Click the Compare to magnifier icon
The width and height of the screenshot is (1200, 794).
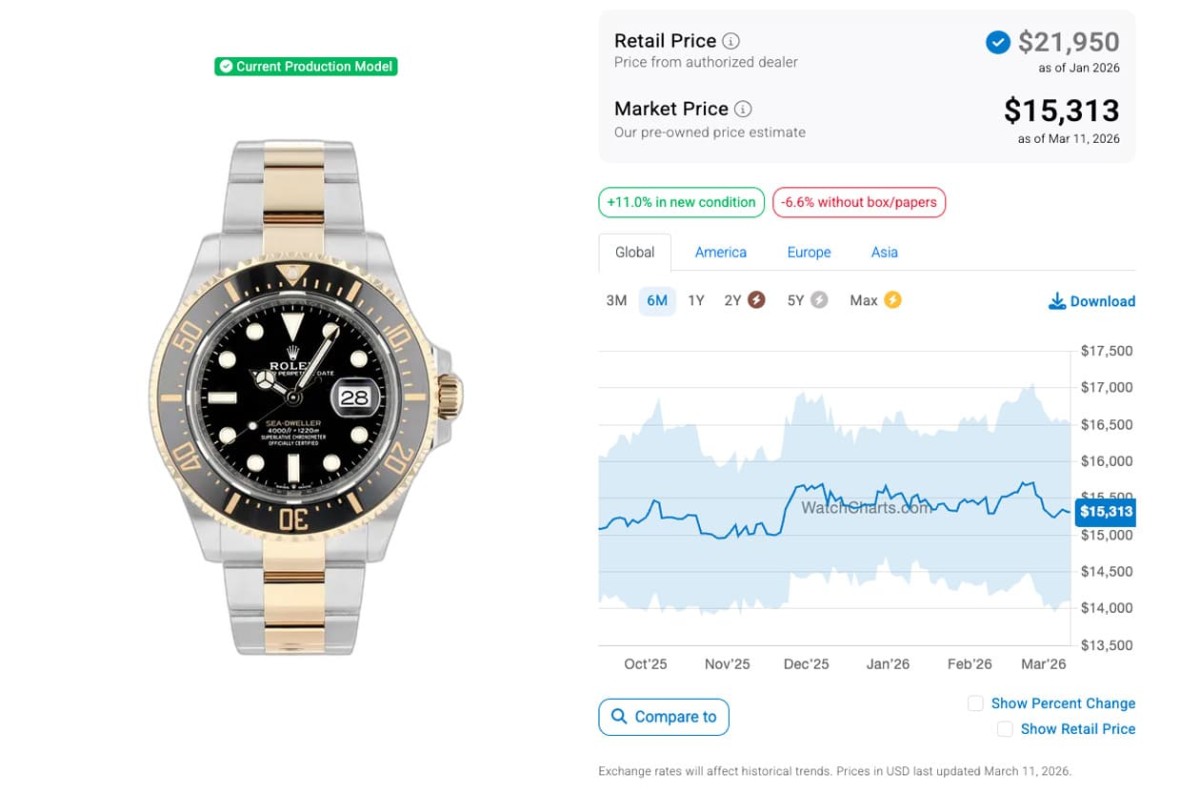[619, 716]
